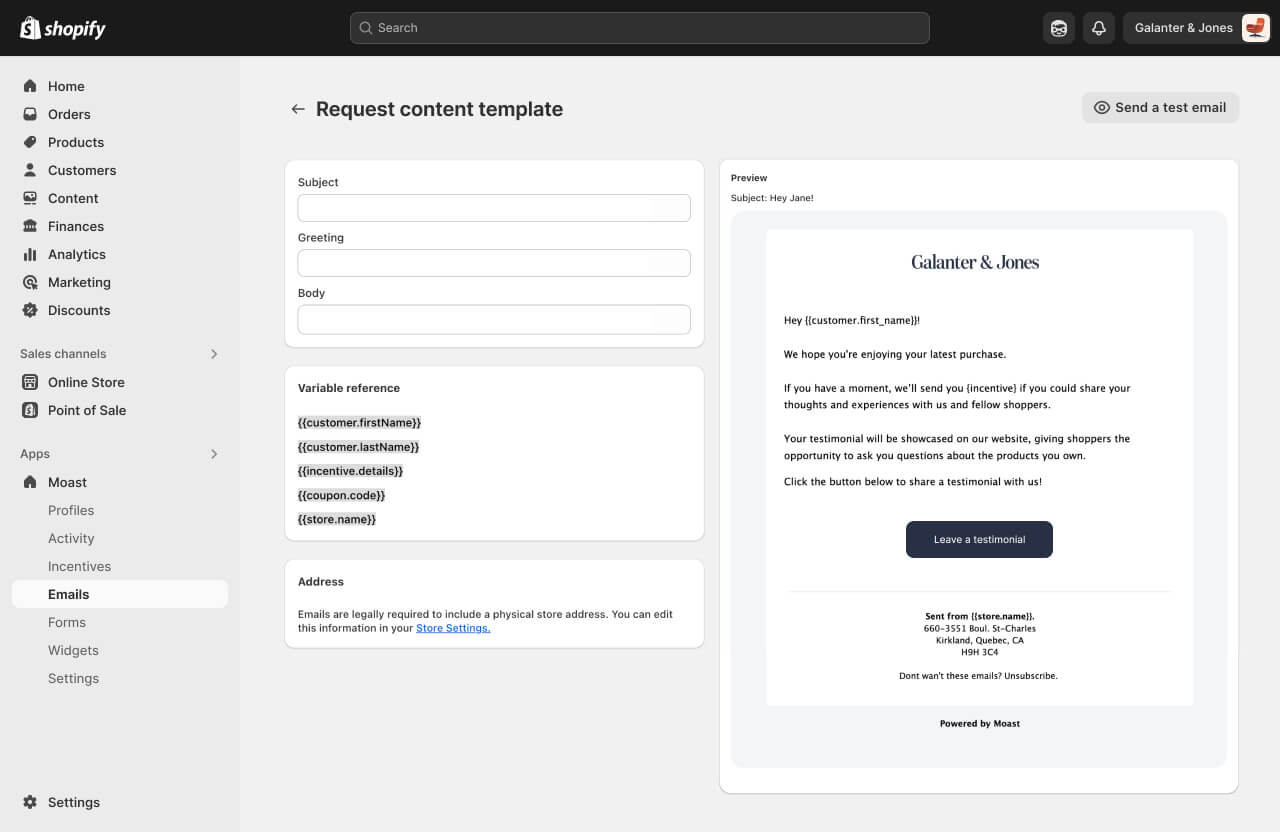Navigate to Analytics in the sidebar

coord(78,254)
